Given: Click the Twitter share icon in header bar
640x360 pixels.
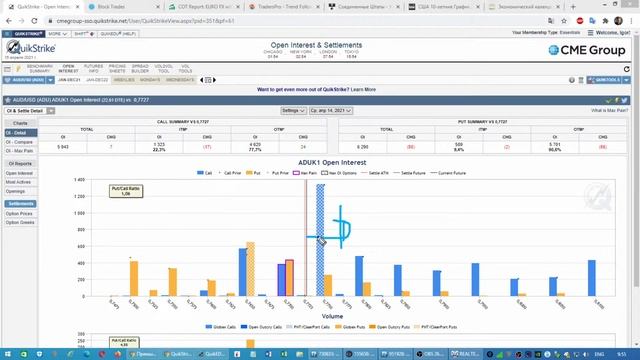Looking at the screenshot, I should coord(624,100).
